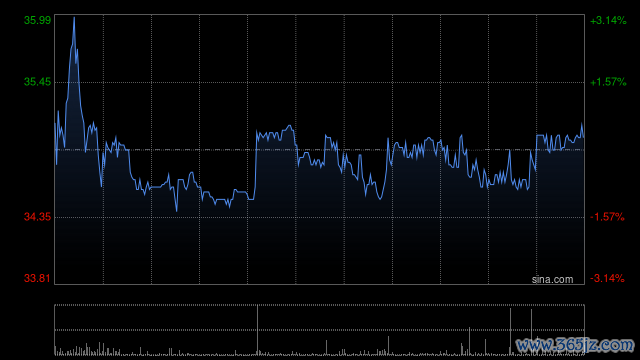
Task: Click the sina.com source text
Action: tap(552, 280)
